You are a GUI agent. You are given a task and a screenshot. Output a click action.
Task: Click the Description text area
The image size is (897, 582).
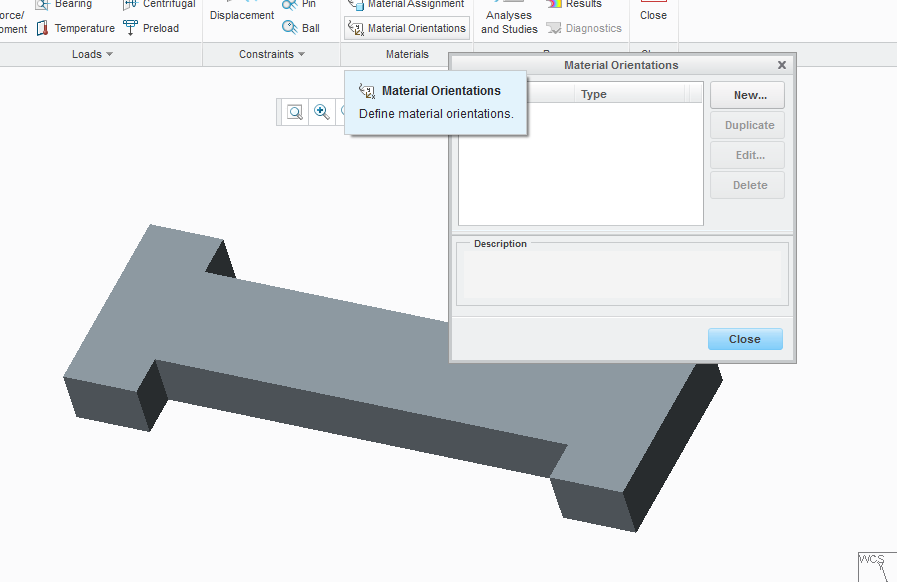[622, 275]
